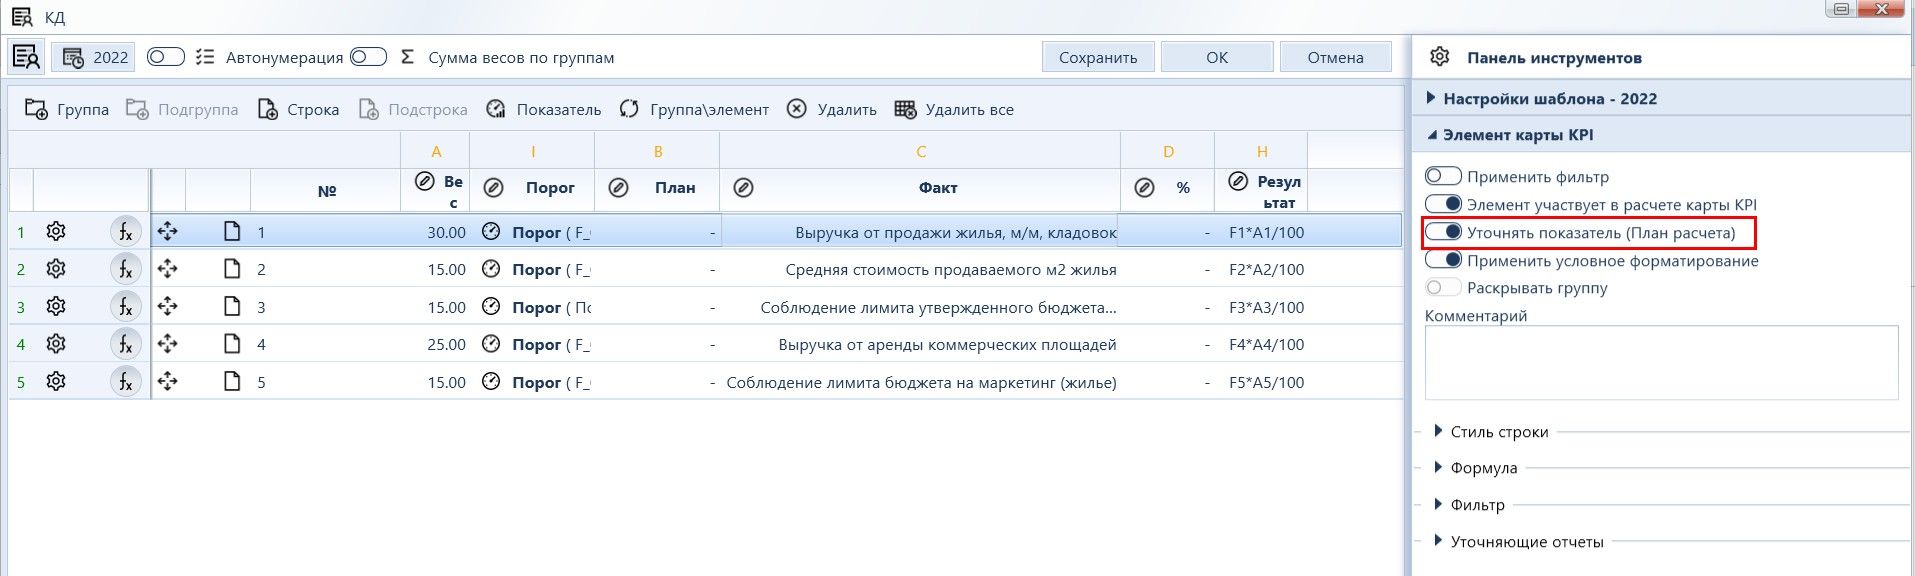This screenshot has width=1915, height=576.
Task: Add a new Группа
Action: (67, 109)
